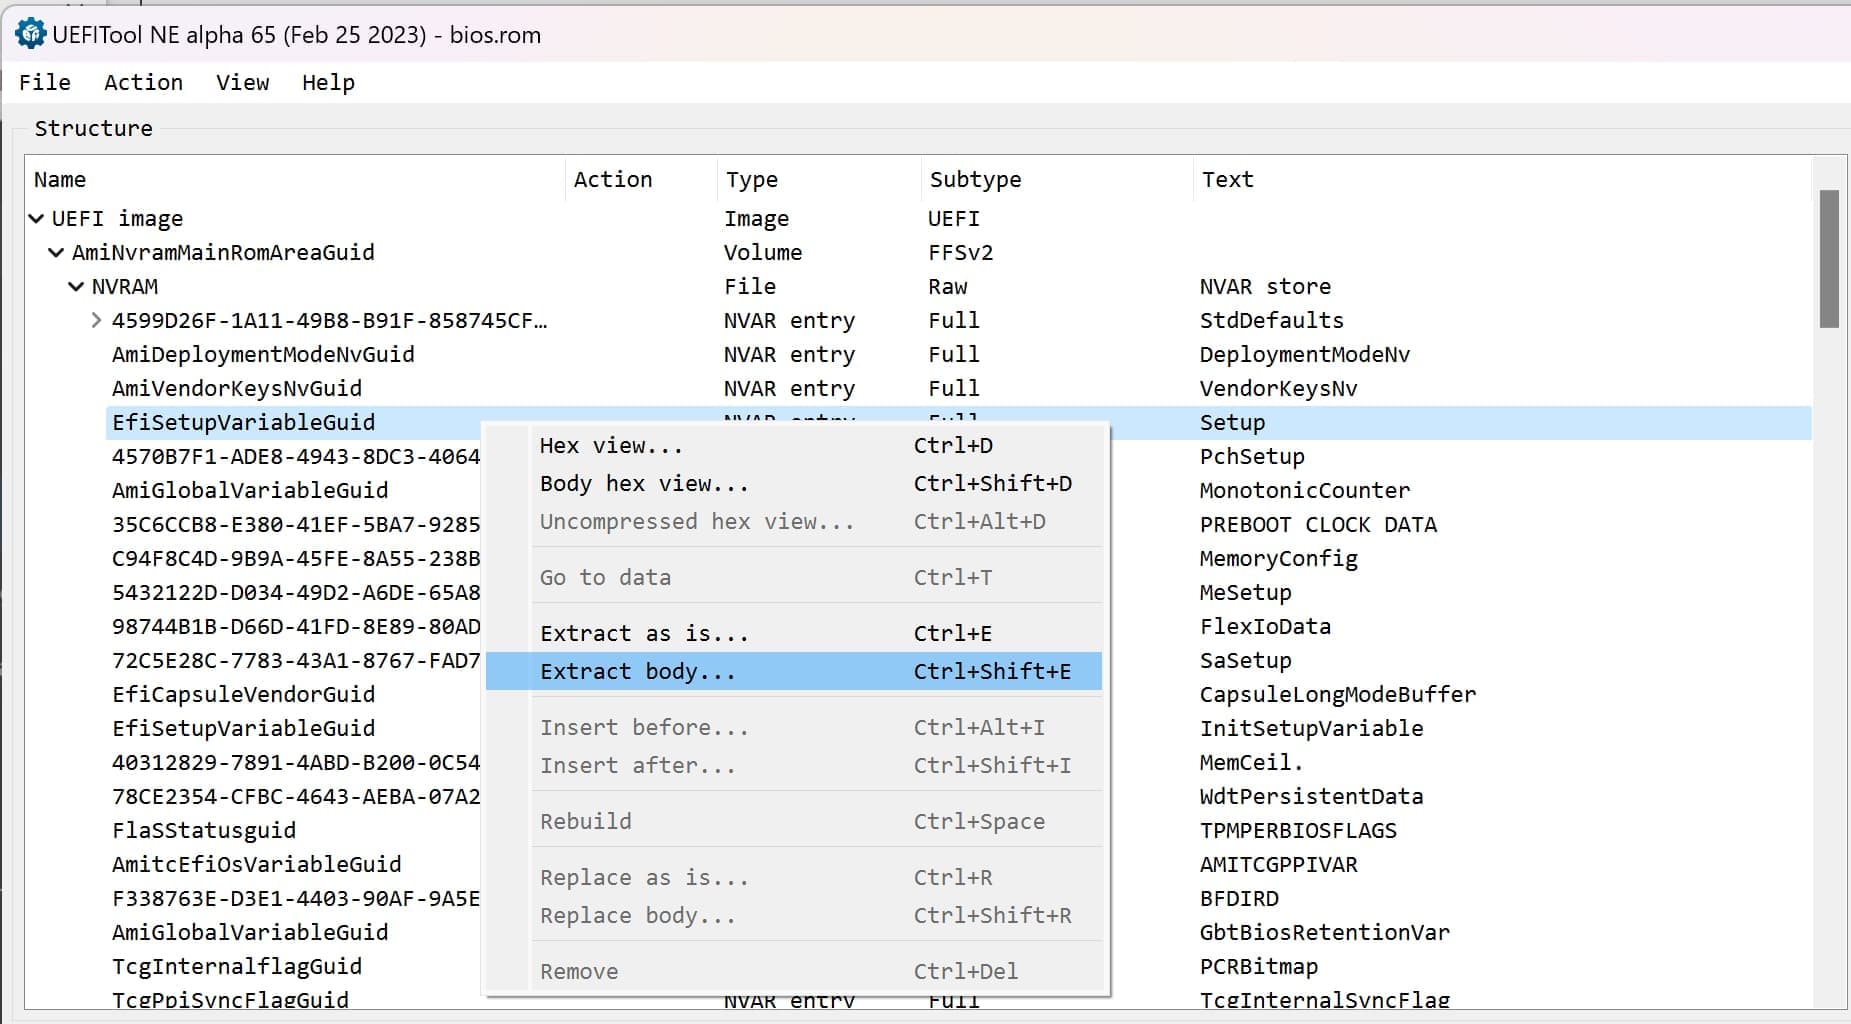The height and width of the screenshot is (1024, 1851).
Task: Select the 5432122D-D034-49D2 entry
Action: 296,592
